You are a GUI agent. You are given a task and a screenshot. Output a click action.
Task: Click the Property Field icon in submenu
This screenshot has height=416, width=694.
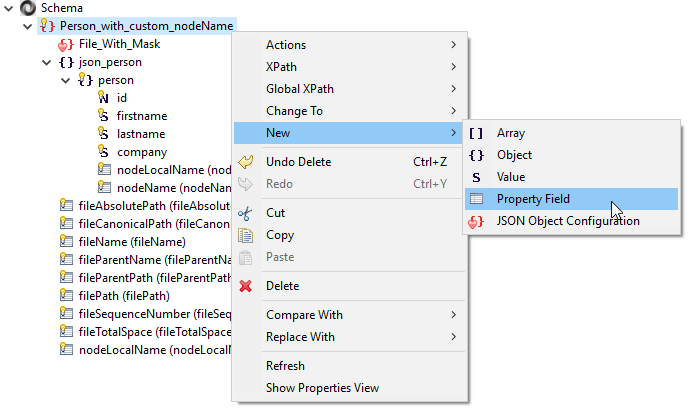click(x=477, y=199)
